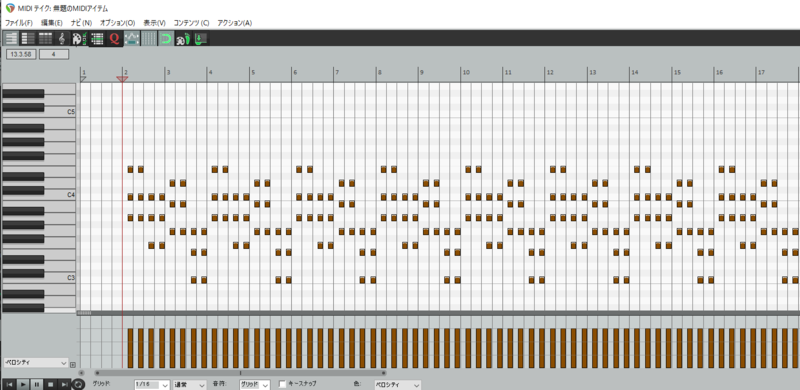Open the 音符 note length dropdown
Screen dimensions: 800x390
click(254, 384)
